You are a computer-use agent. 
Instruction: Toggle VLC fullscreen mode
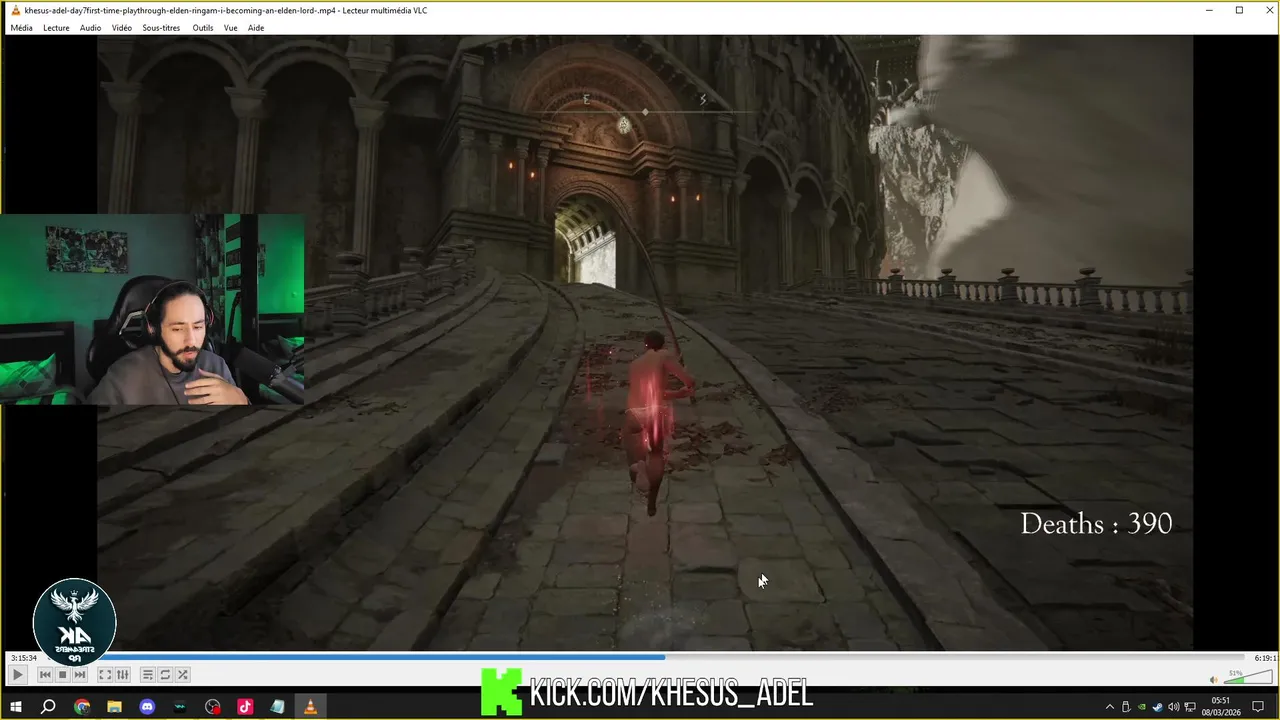[x=105, y=675]
